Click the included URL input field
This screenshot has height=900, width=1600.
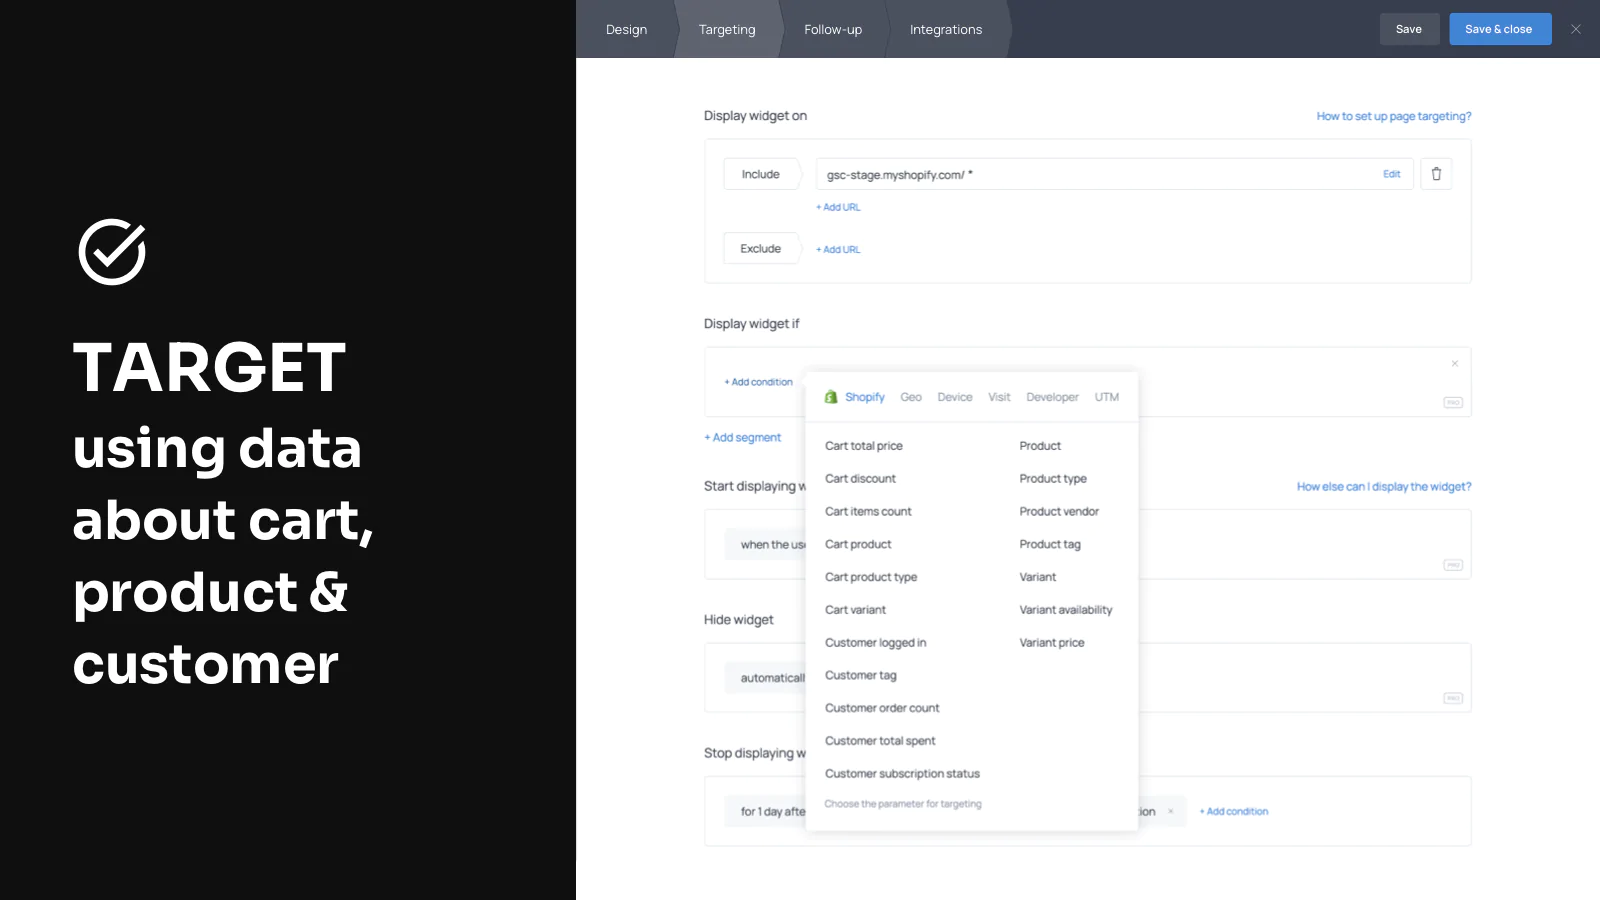point(1090,174)
